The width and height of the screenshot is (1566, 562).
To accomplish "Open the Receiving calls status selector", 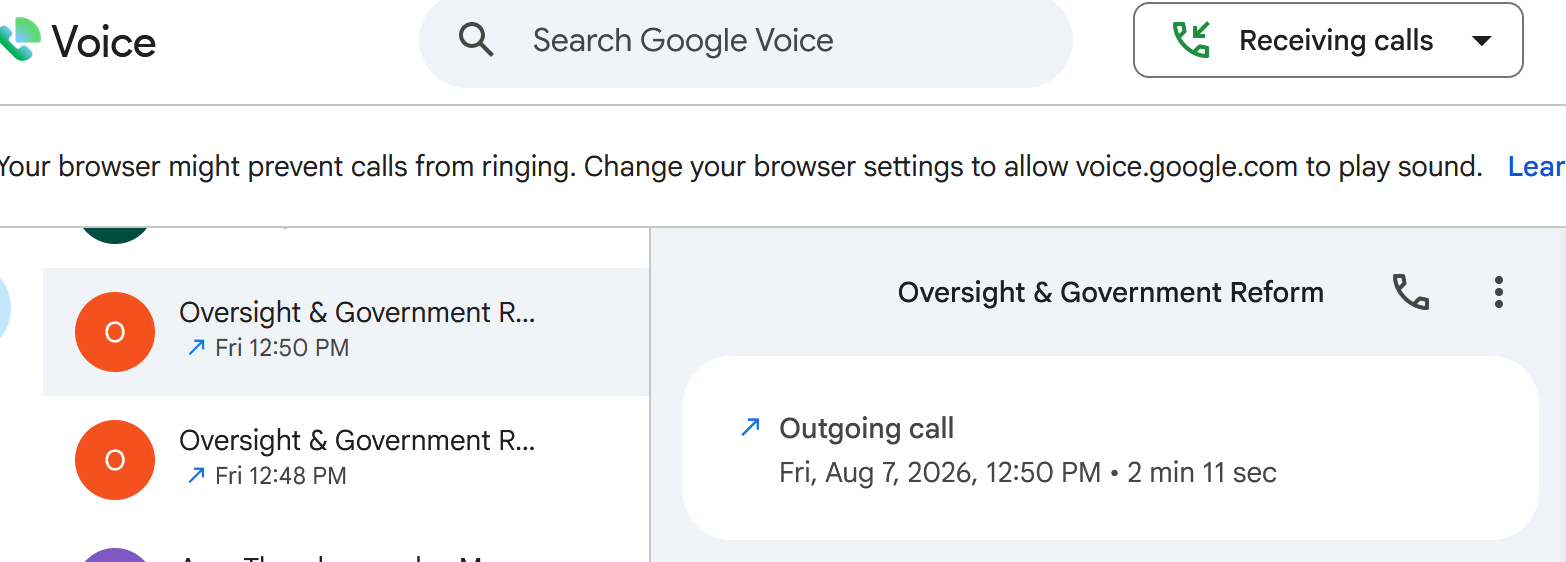I will point(1328,40).
